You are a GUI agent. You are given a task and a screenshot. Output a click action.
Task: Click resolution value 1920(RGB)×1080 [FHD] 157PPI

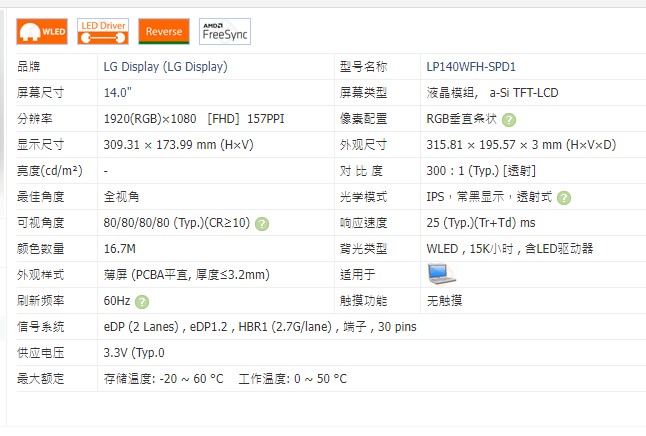(x=194, y=119)
